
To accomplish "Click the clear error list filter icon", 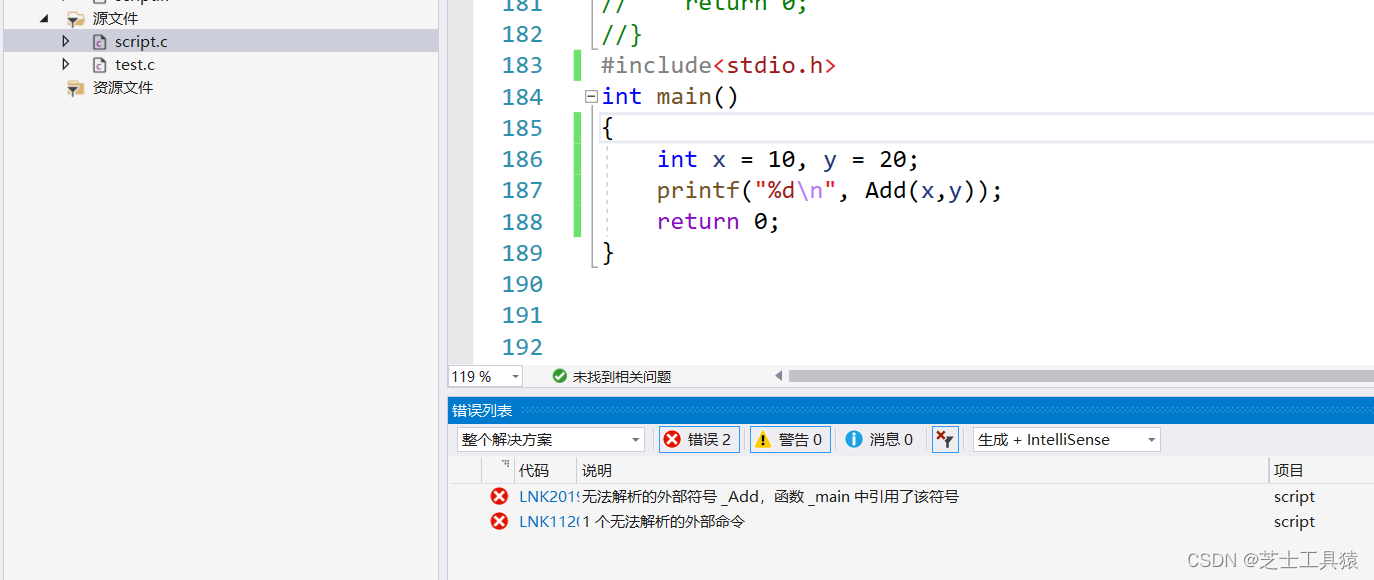I will click(945, 439).
